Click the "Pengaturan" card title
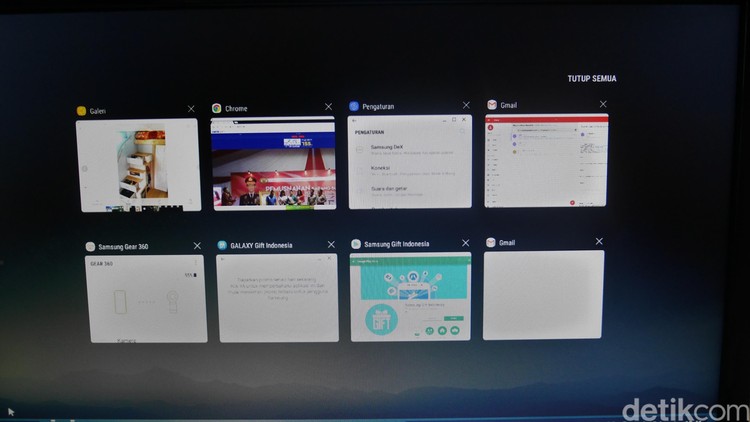The width and height of the screenshot is (750, 422). (378, 107)
